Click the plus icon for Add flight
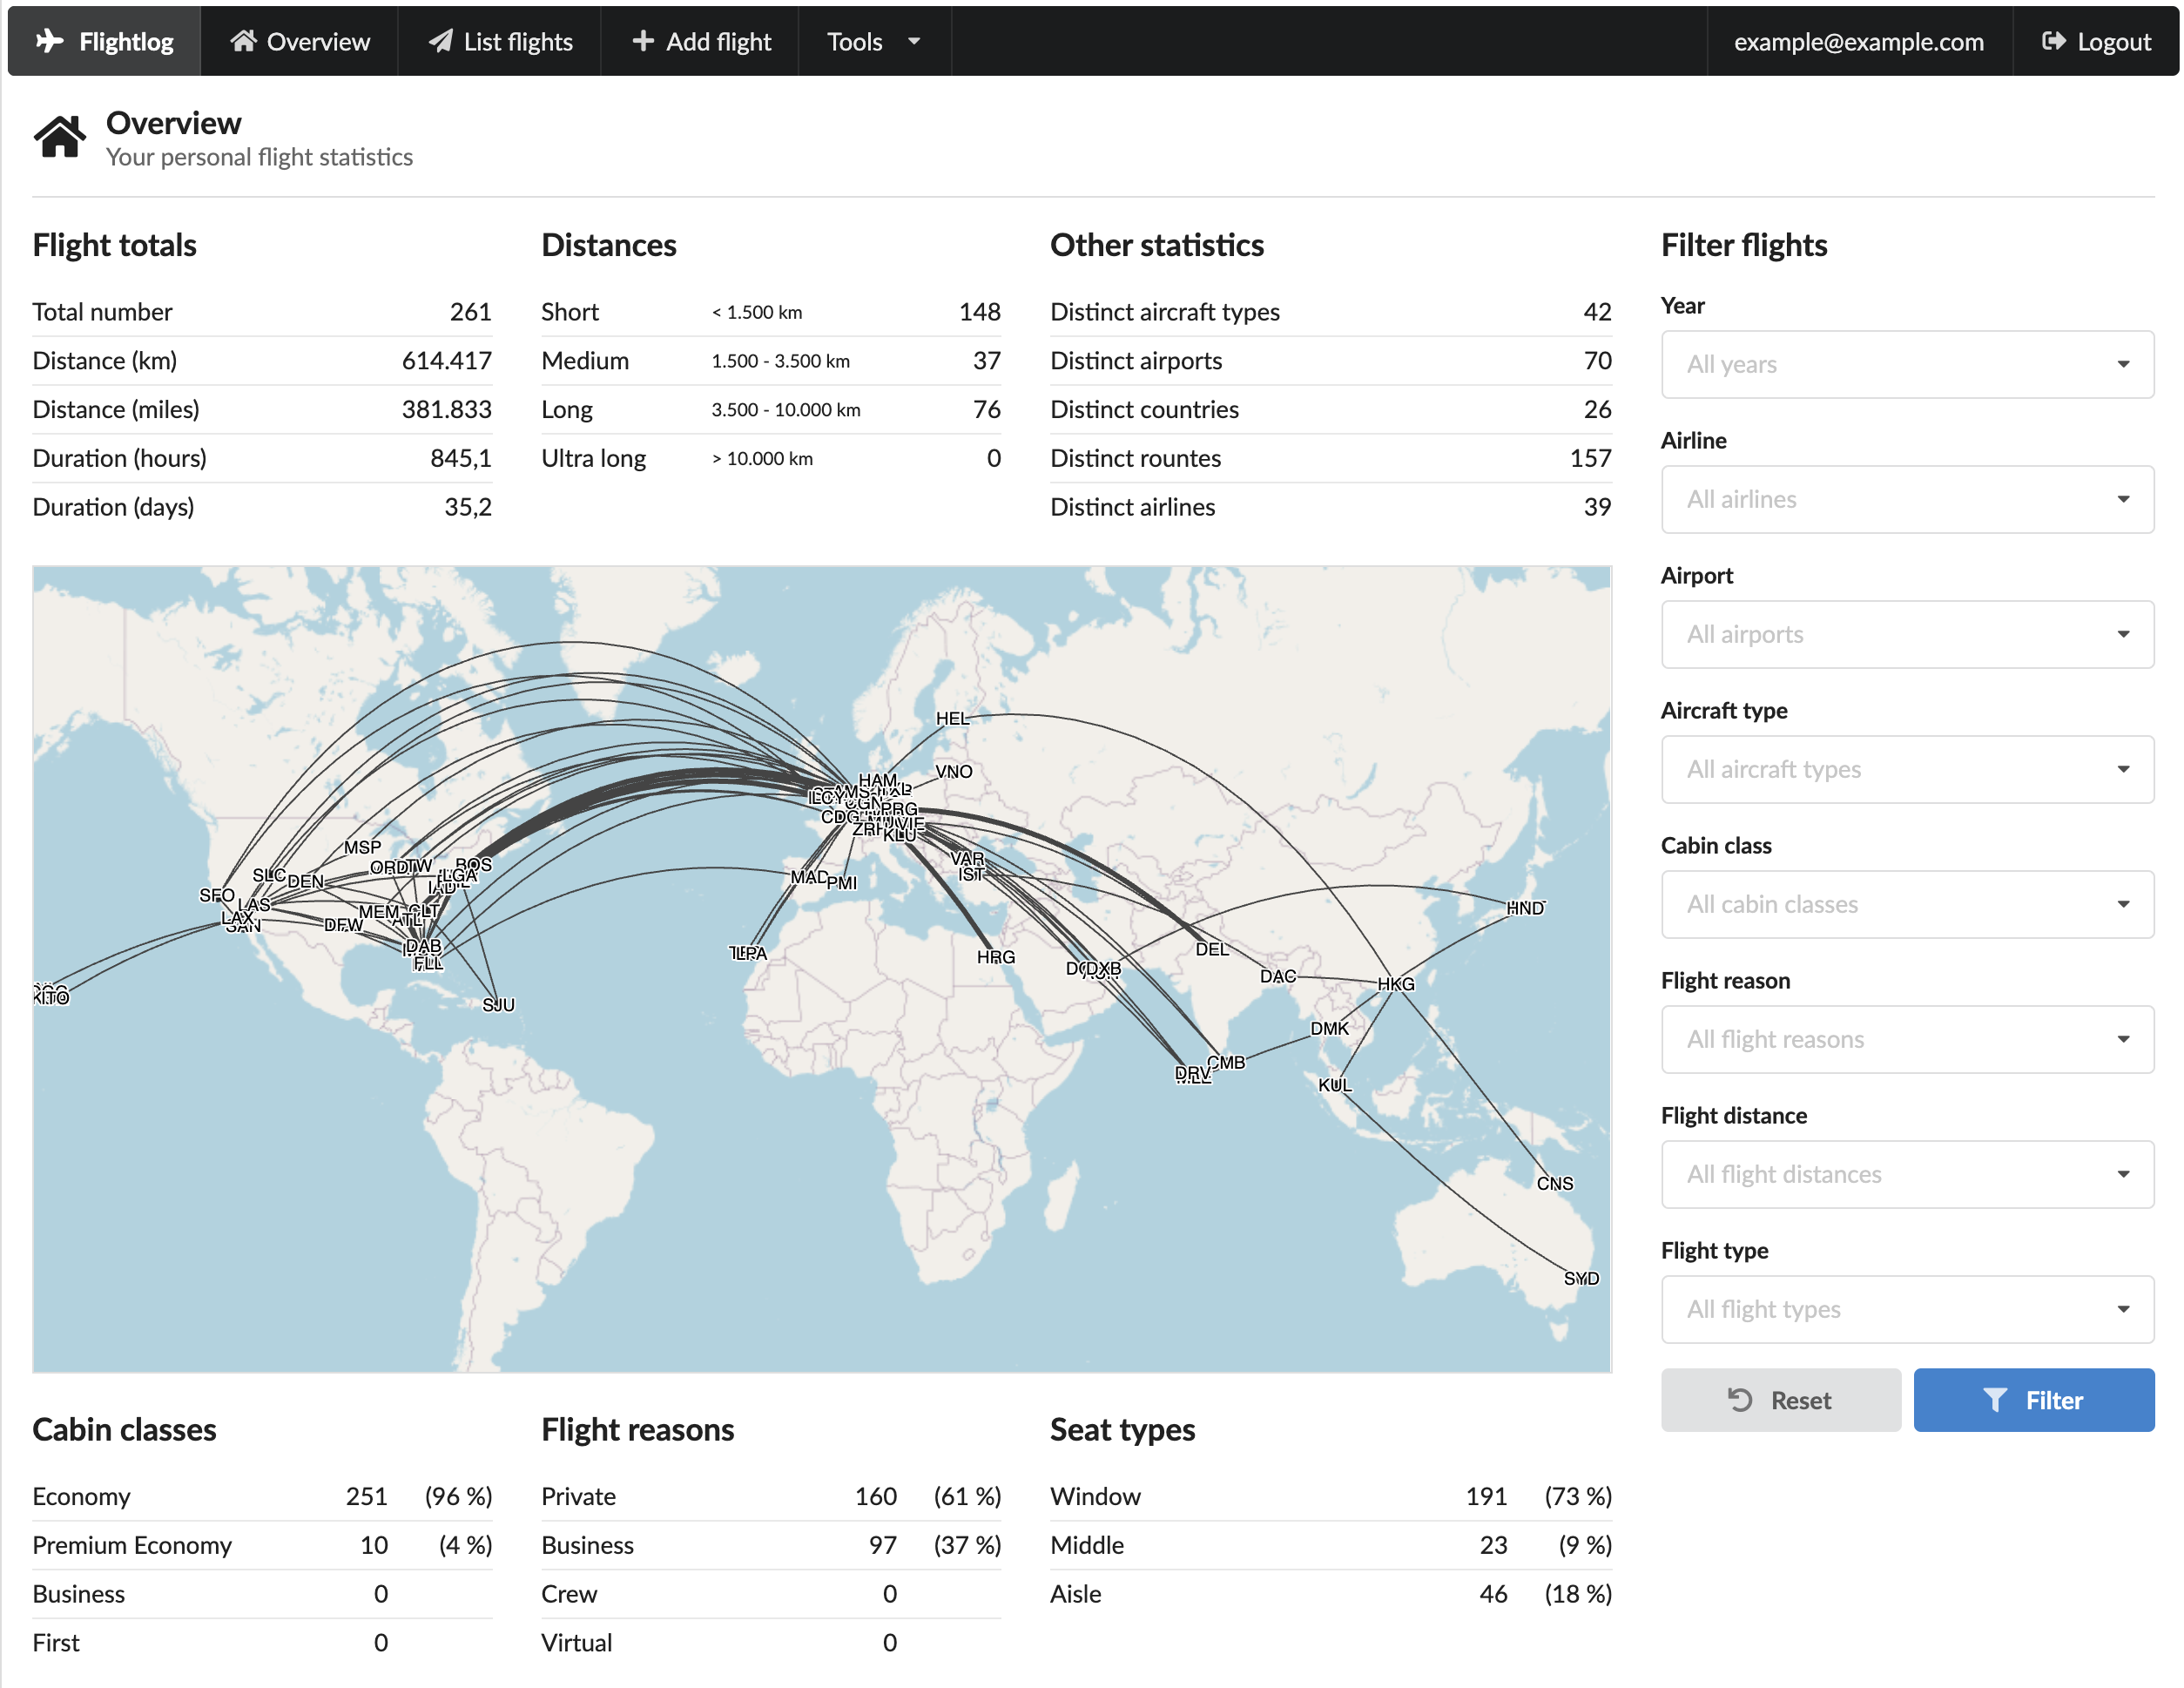The width and height of the screenshot is (2184, 1688). (643, 41)
